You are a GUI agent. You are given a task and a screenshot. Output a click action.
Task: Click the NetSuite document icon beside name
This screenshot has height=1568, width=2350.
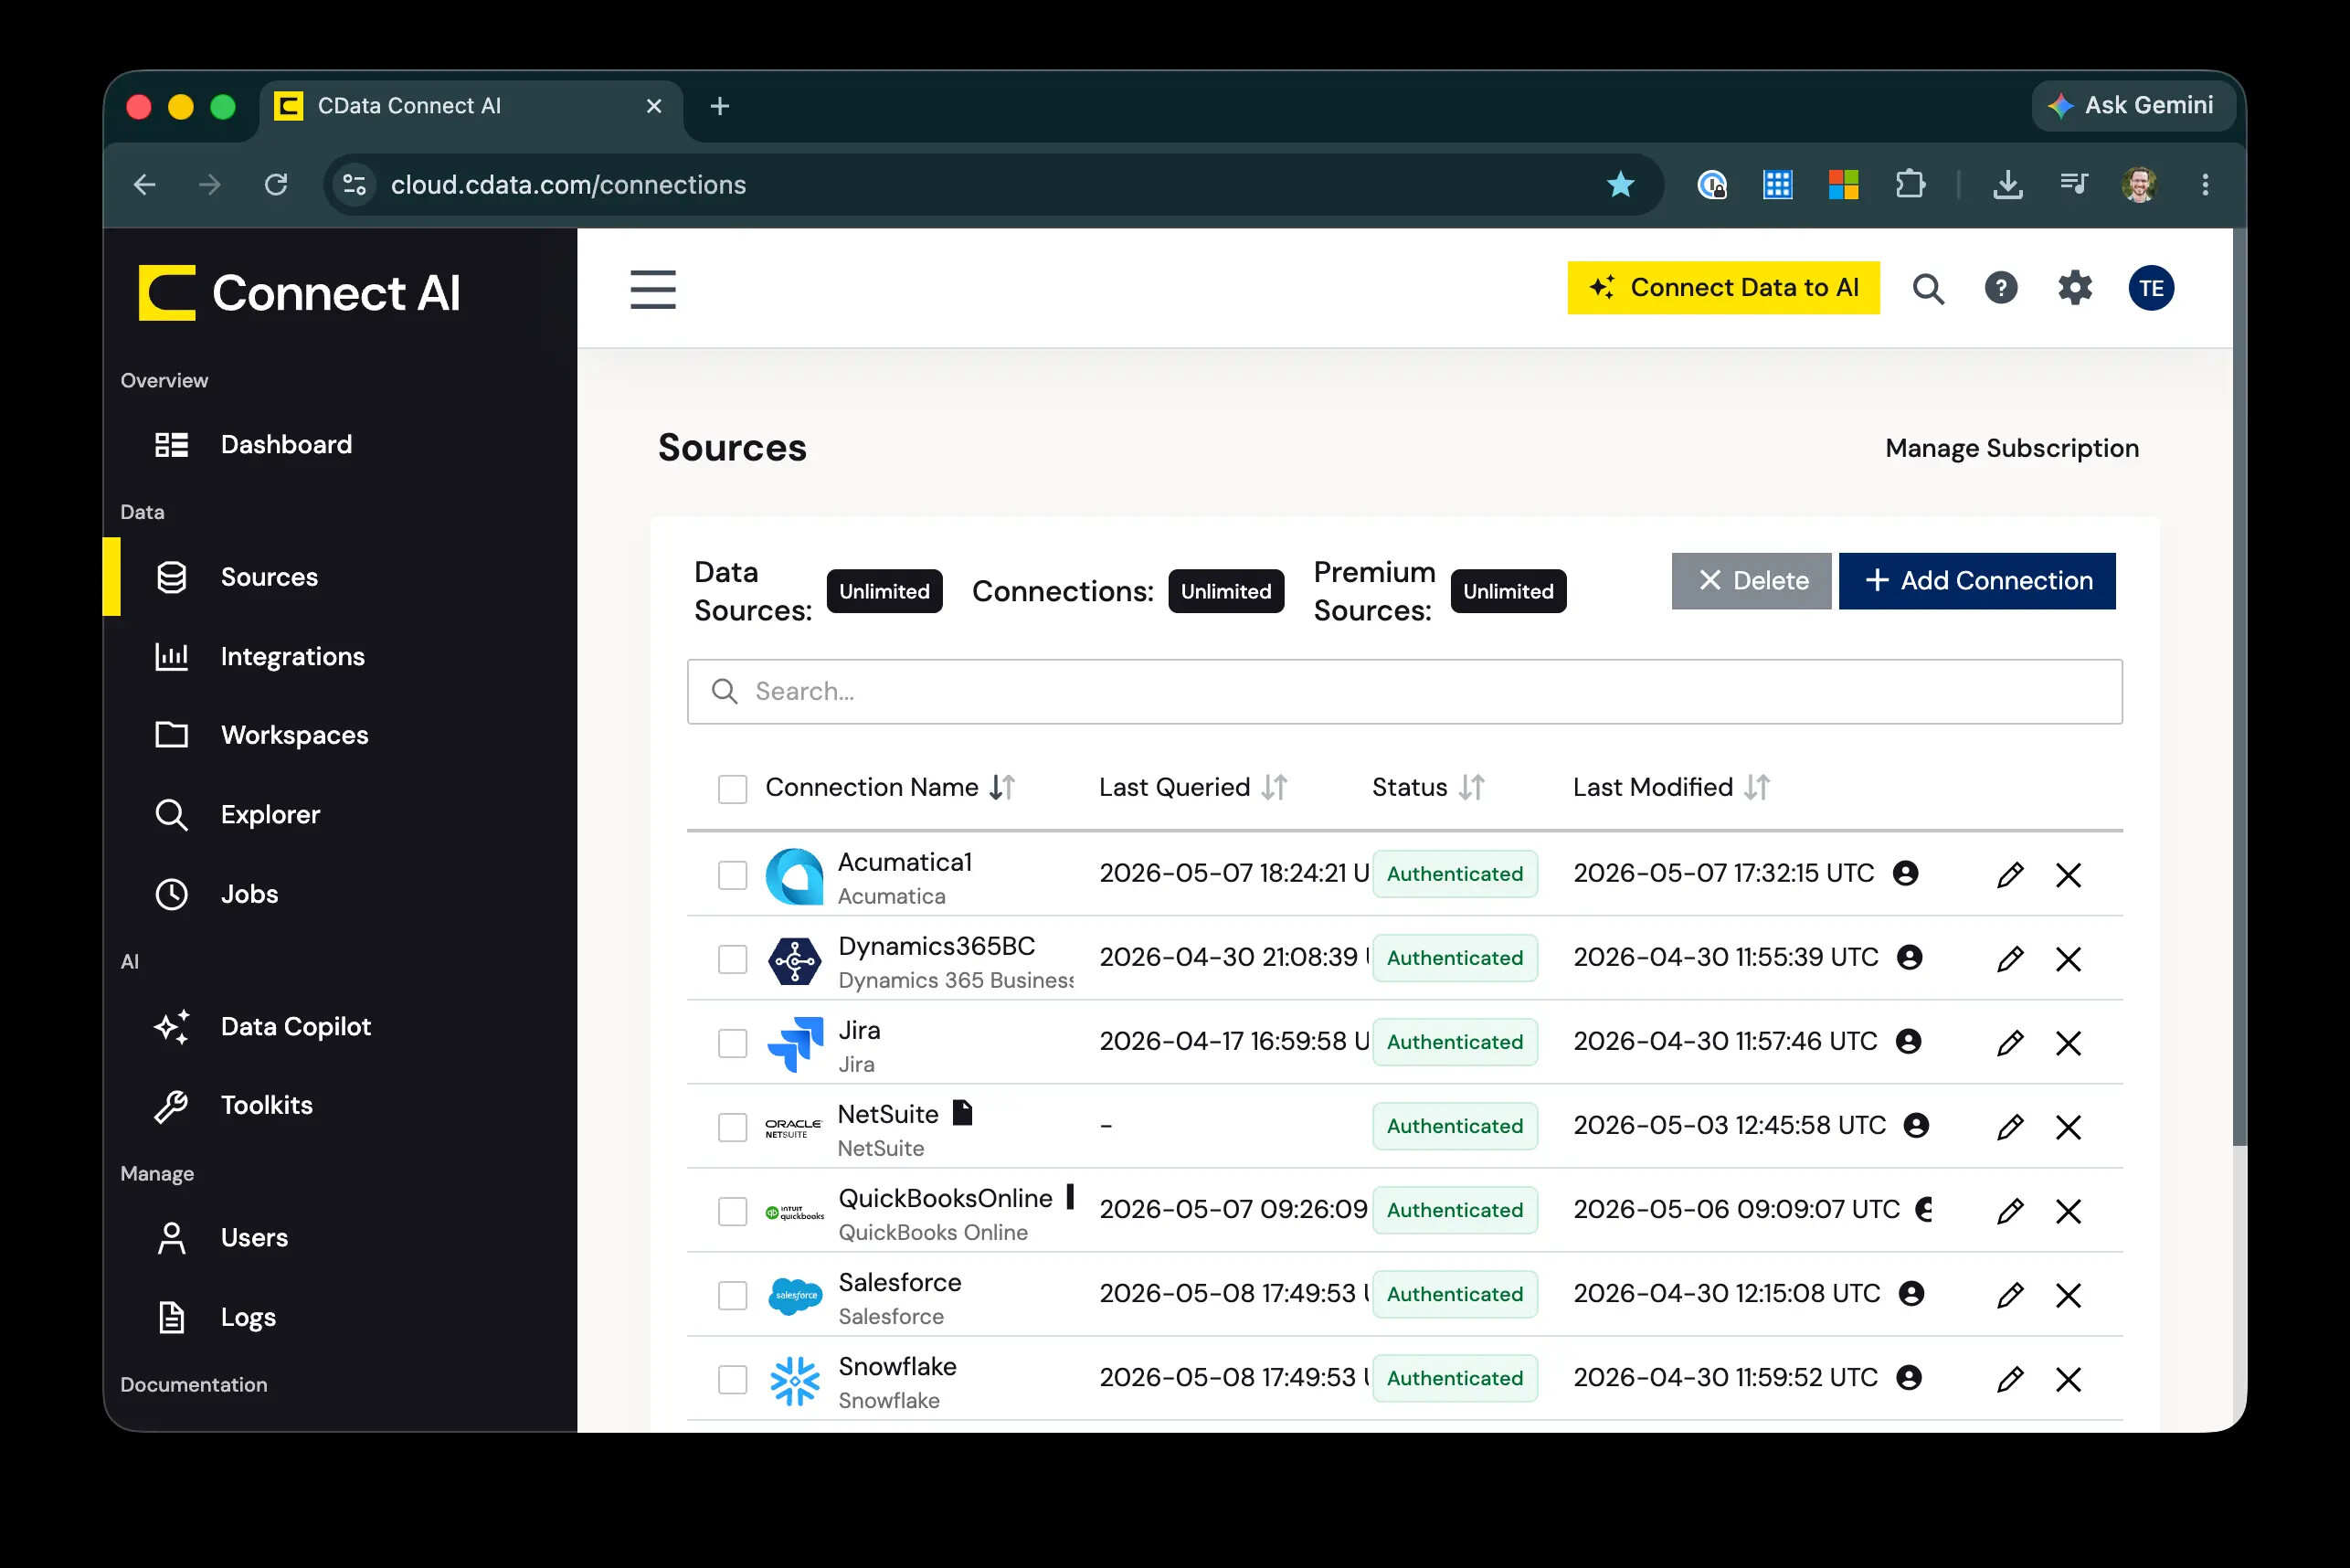(962, 1112)
